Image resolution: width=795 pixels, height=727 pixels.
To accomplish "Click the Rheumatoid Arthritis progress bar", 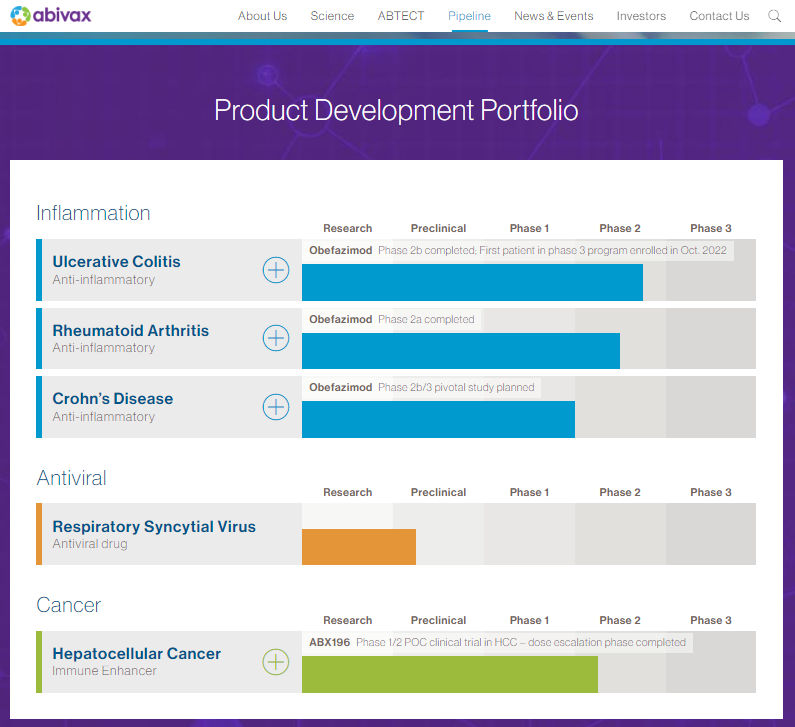I will [x=461, y=351].
